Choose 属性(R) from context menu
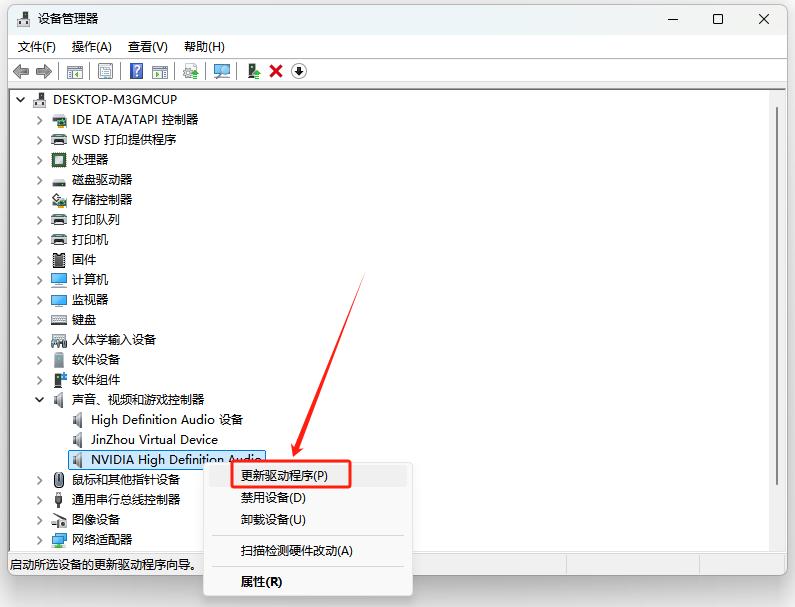 308,582
